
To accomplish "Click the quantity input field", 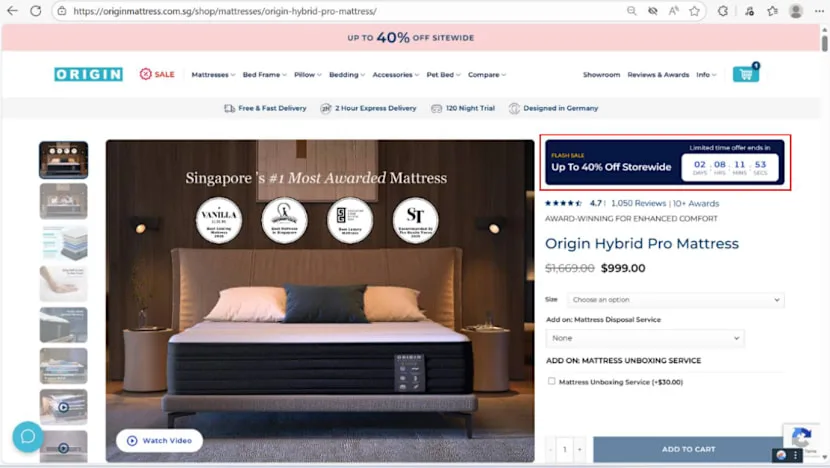I will 565,449.
